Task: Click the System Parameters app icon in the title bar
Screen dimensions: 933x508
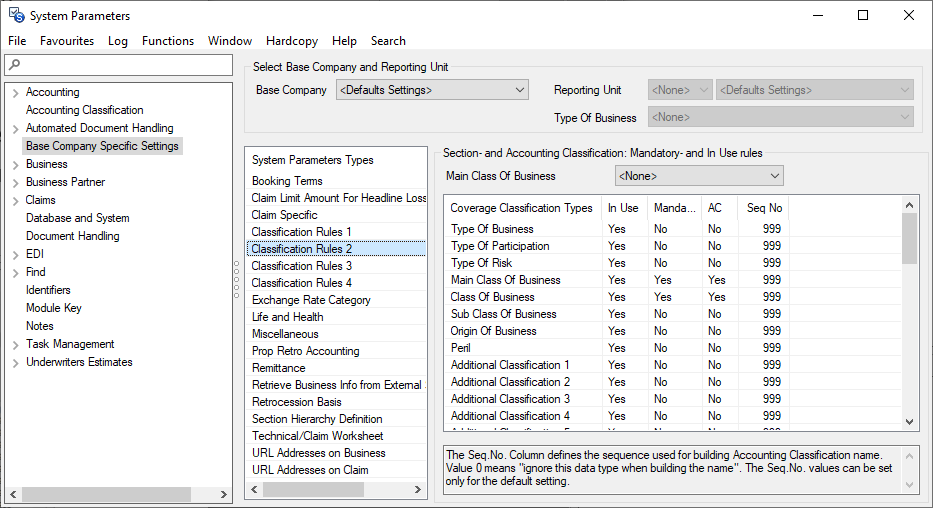Action: pyautogui.click(x=16, y=16)
